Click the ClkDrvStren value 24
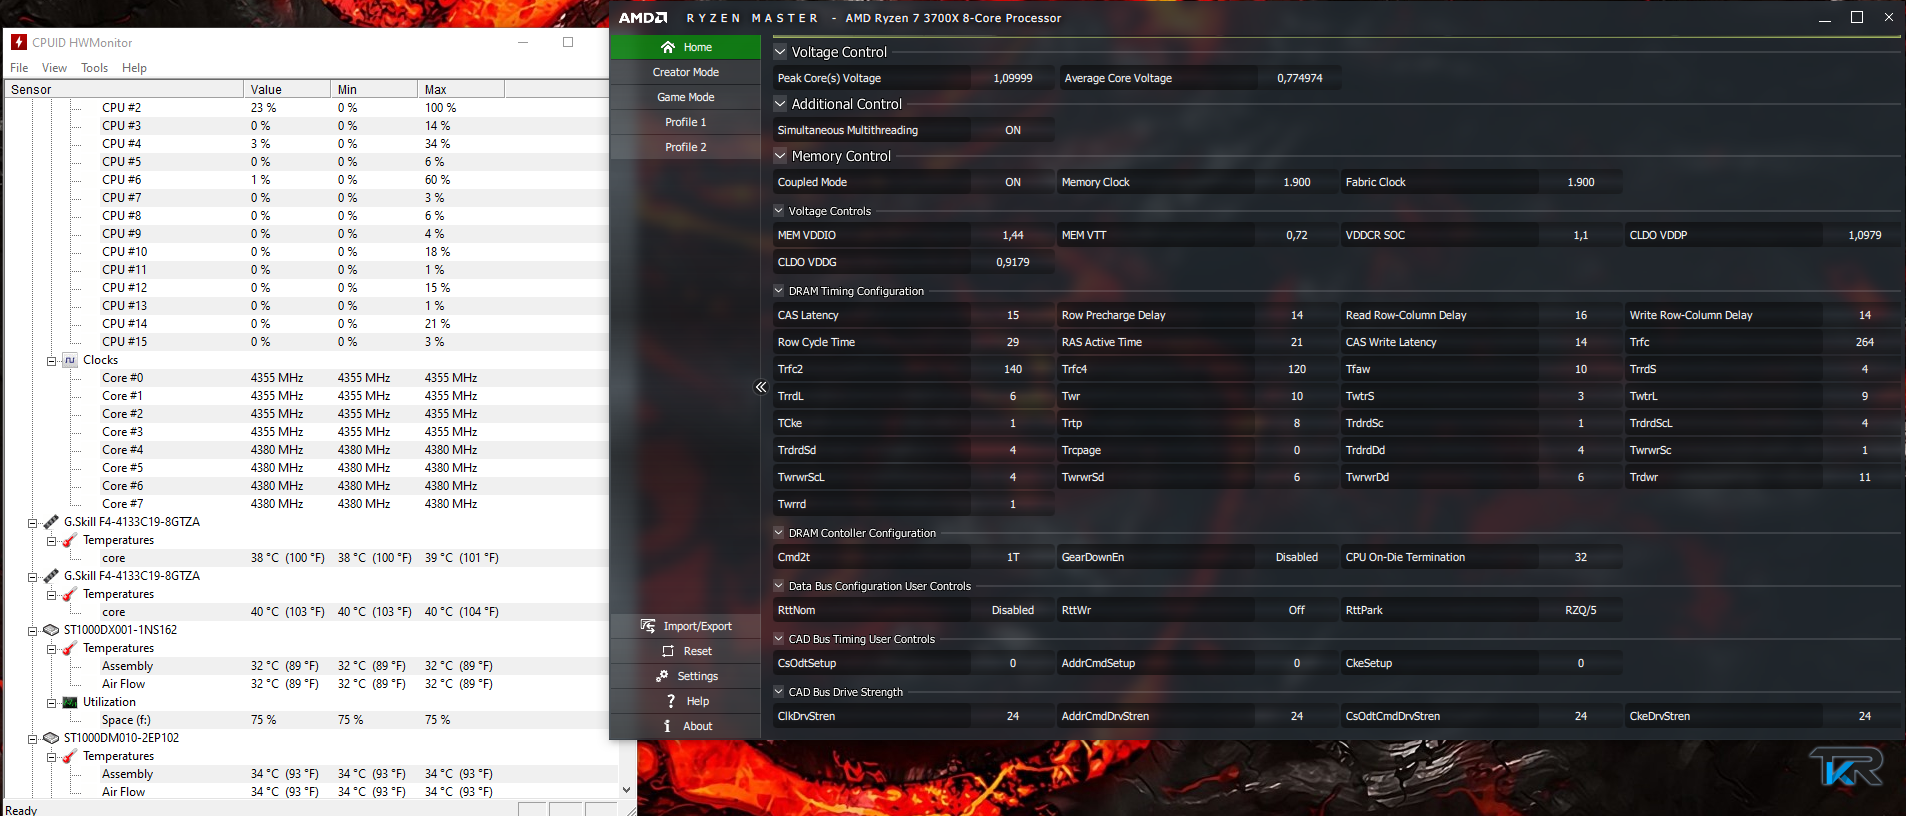Screen dimensions: 1906x816 pyautogui.click(x=1013, y=716)
